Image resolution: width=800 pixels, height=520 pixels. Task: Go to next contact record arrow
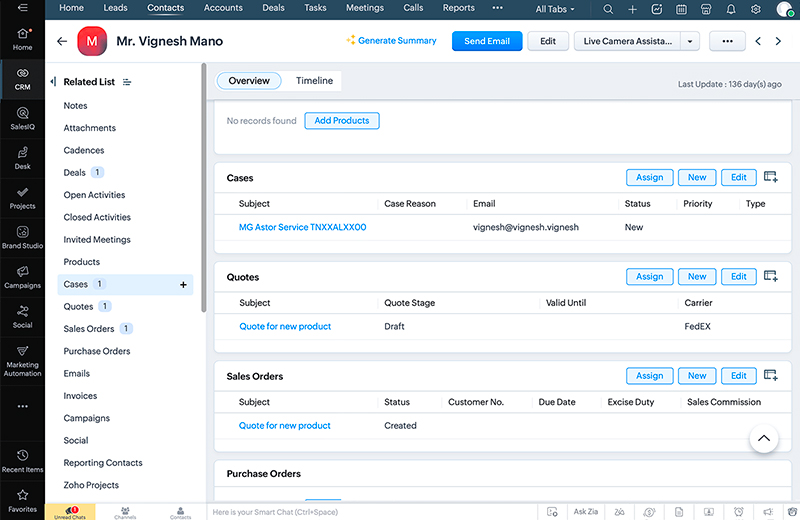coord(778,41)
